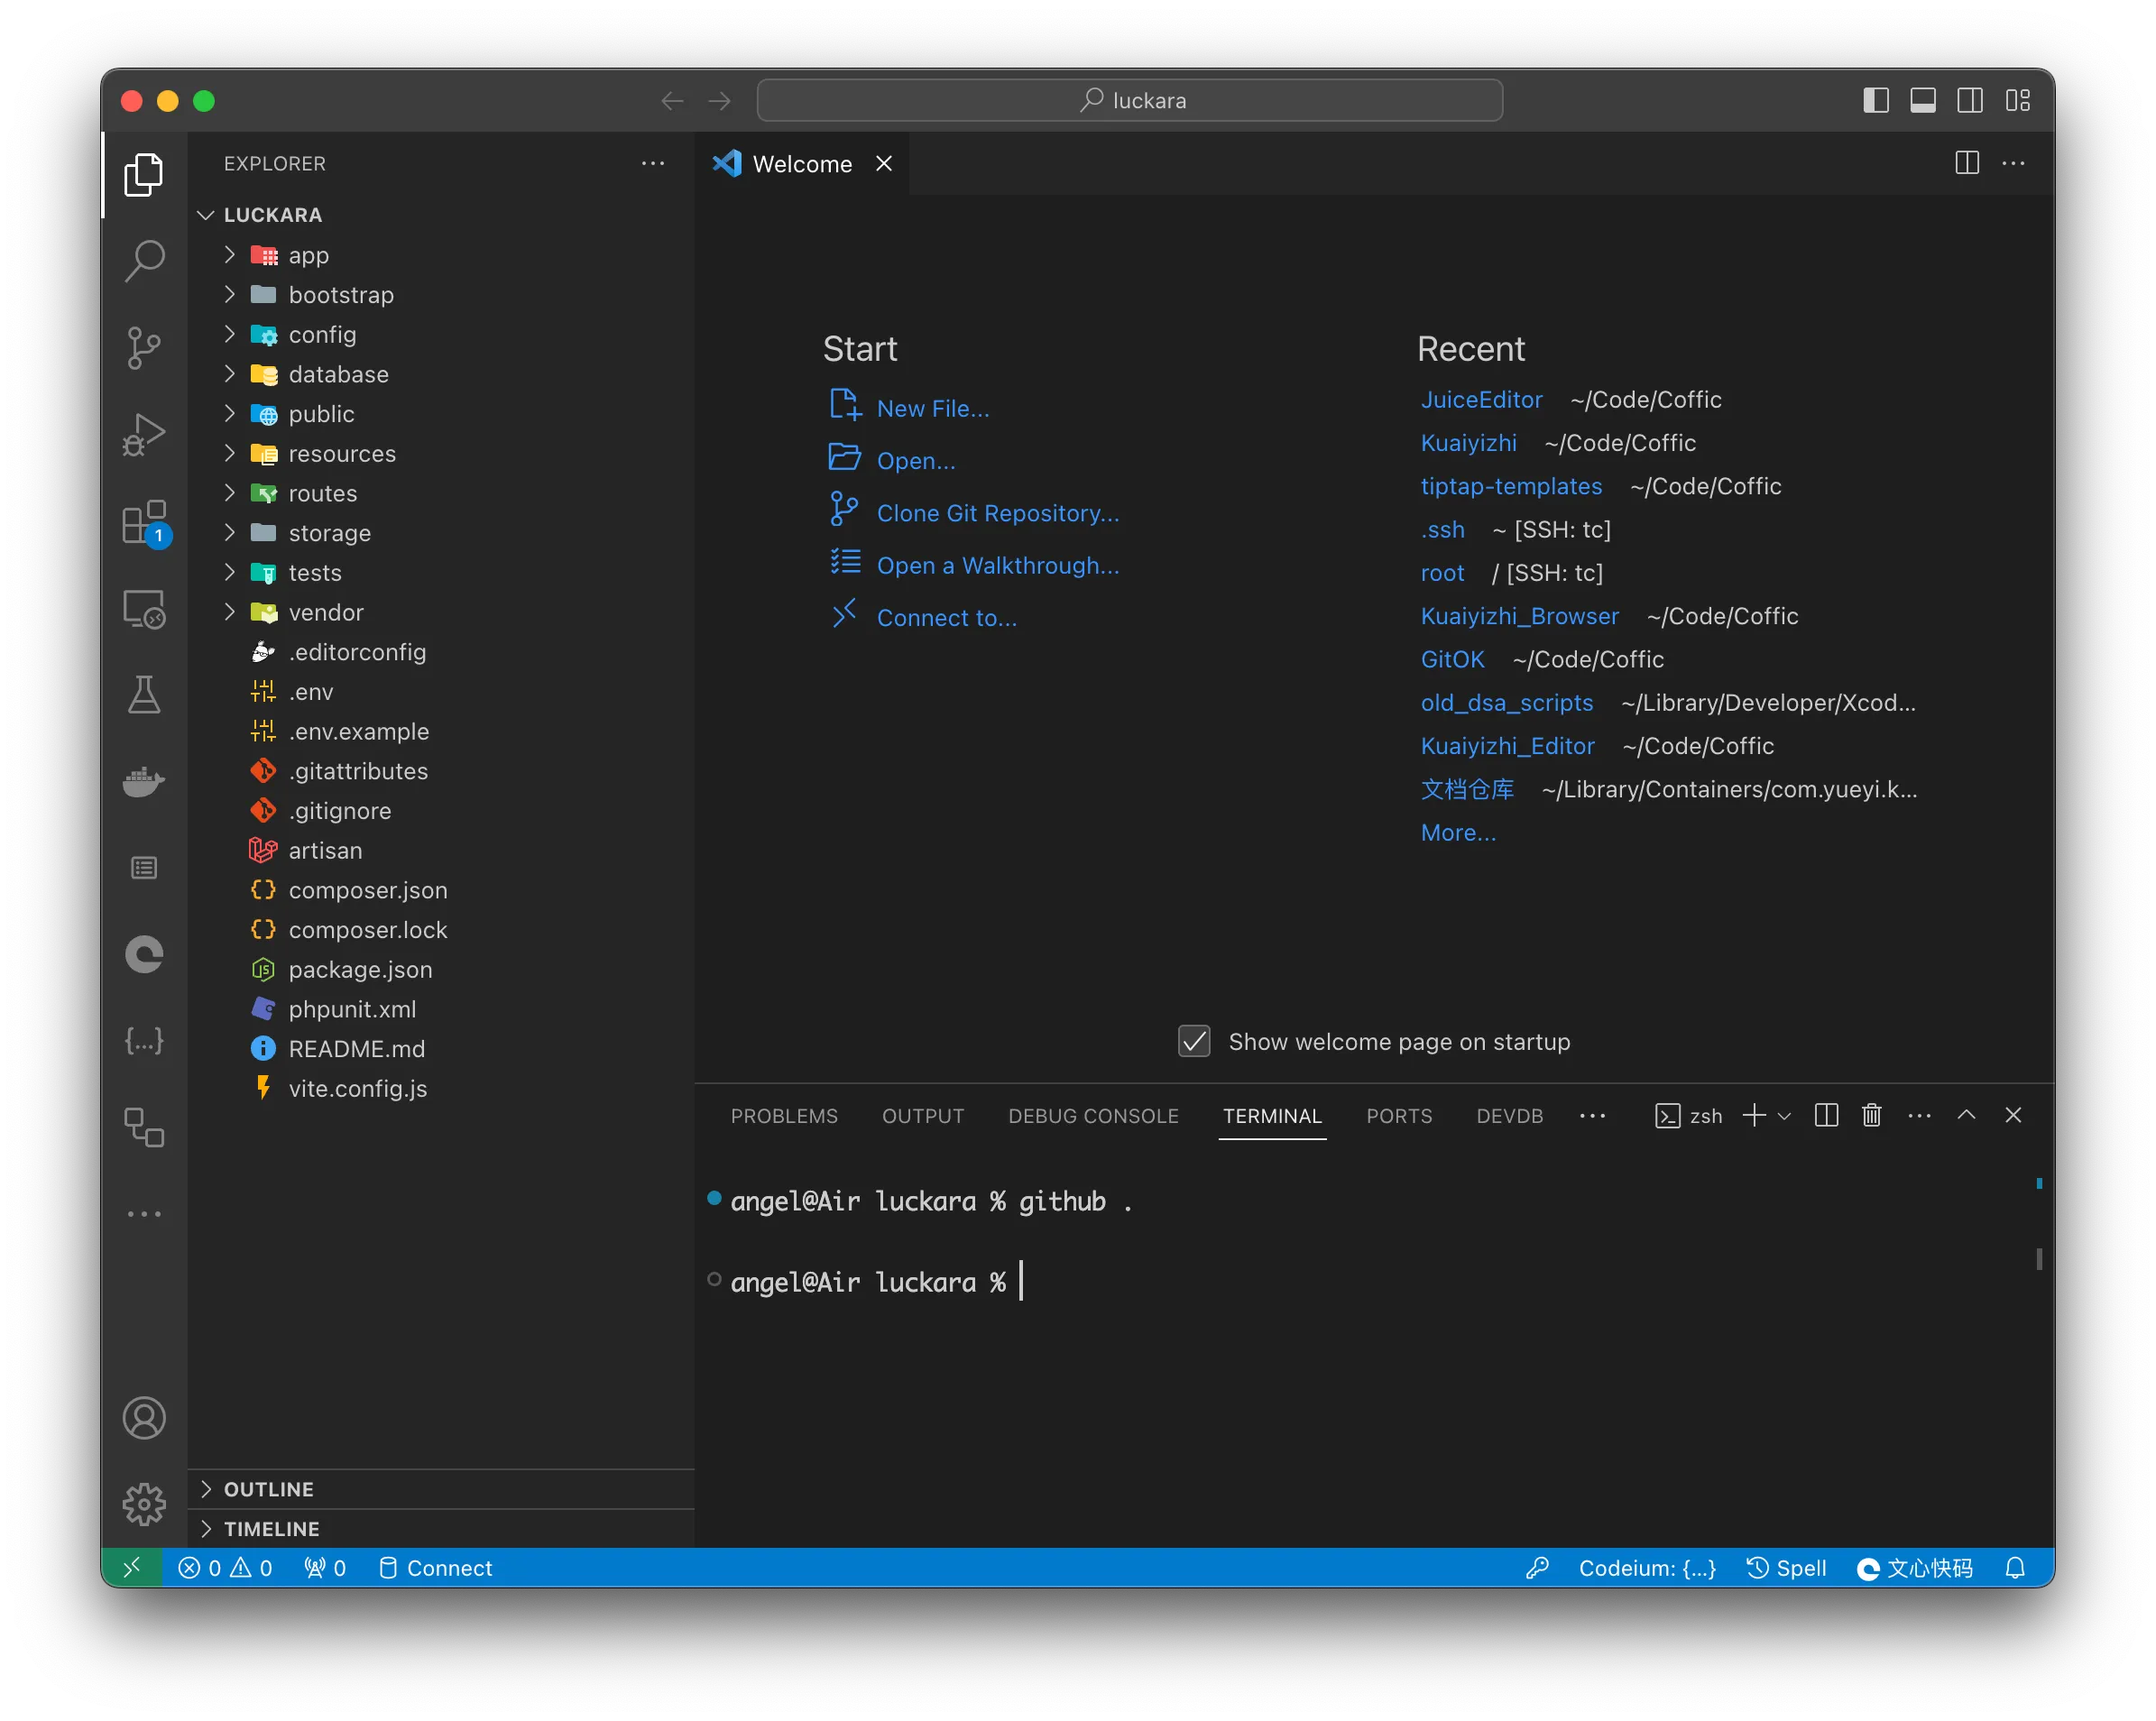Toggle the bottom panel visibility
2156x1721 pixels.
click(x=1922, y=101)
